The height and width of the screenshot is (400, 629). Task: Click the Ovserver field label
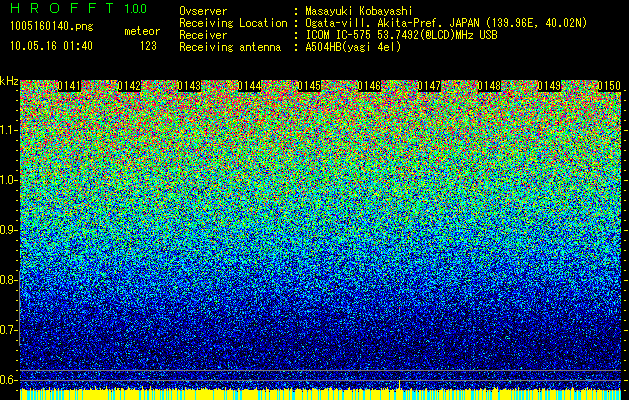coord(203,11)
